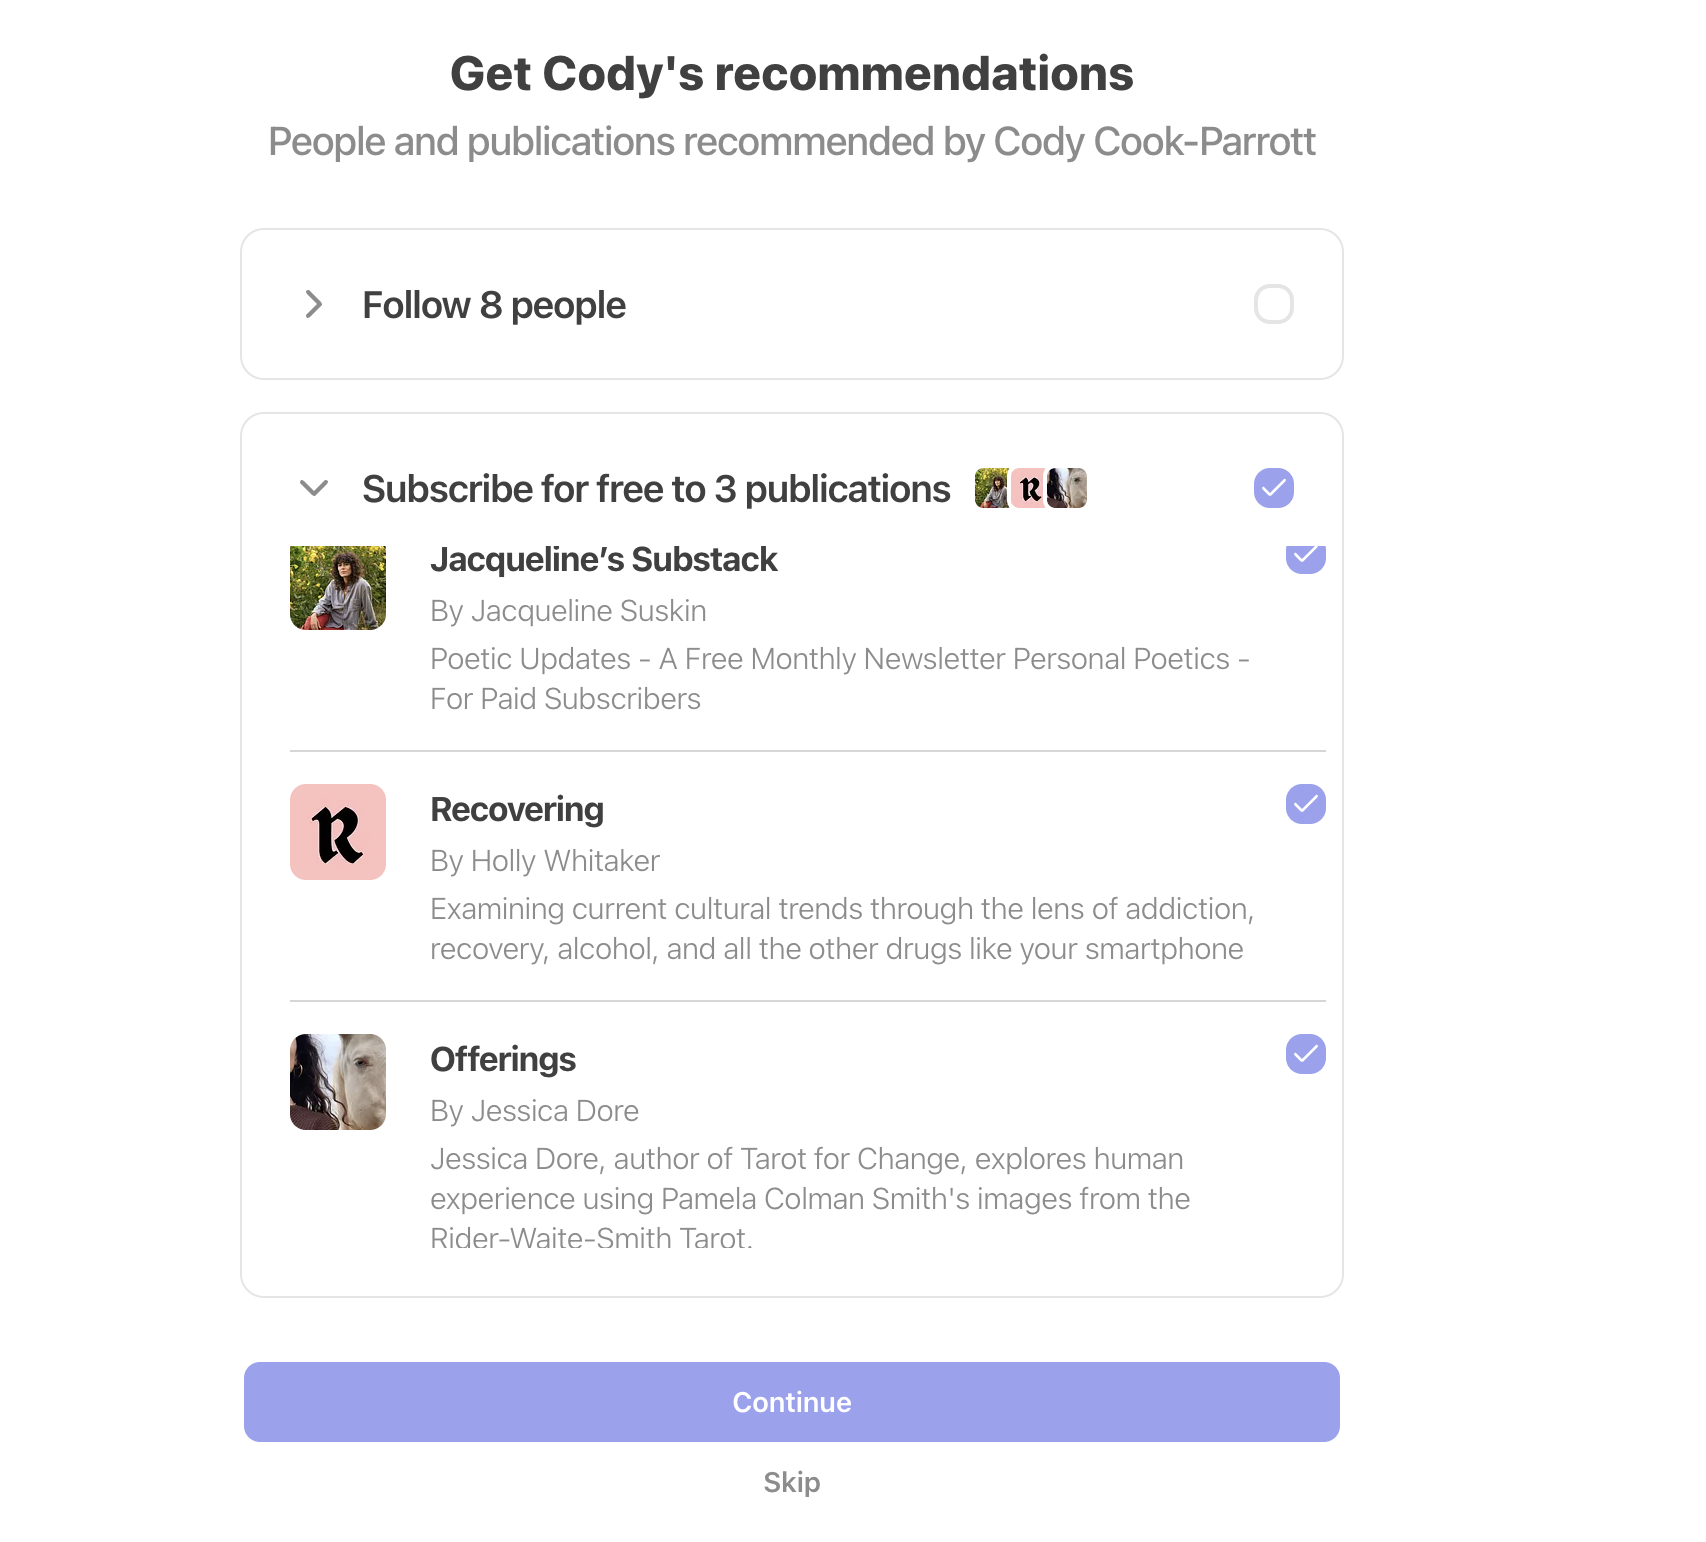Click small horse avatar in publications header

tap(1068, 488)
